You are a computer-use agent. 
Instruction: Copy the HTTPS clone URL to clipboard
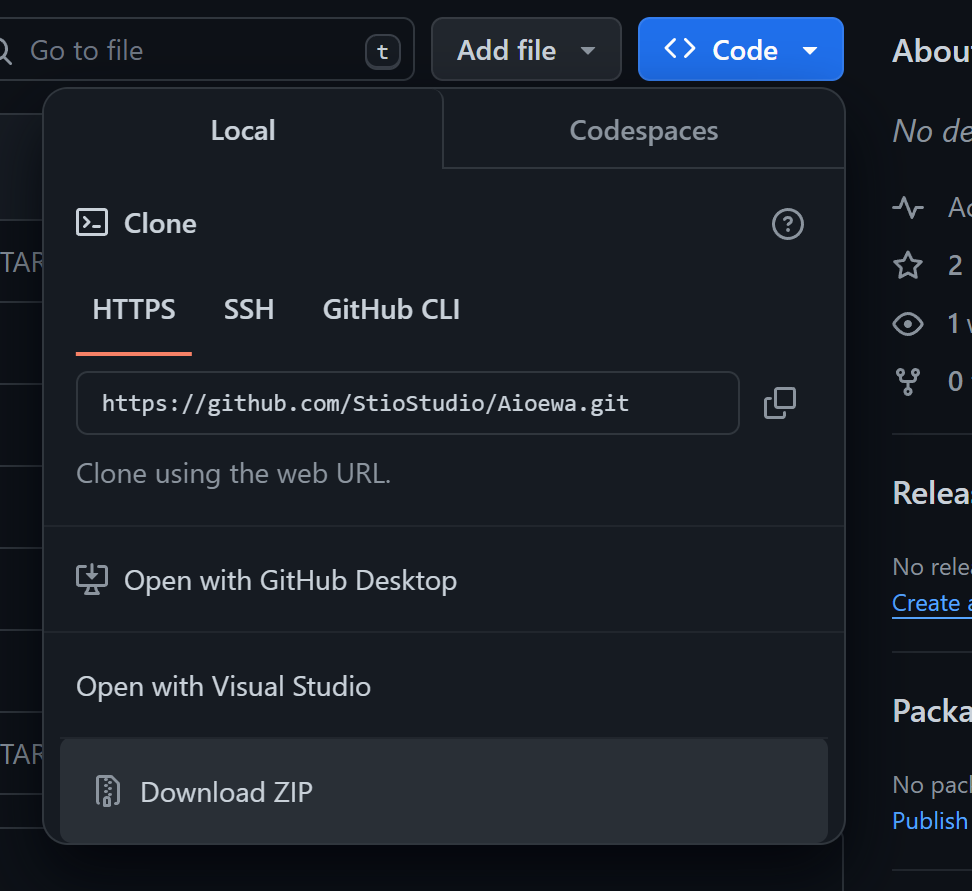pyautogui.click(x=779, y=403)
